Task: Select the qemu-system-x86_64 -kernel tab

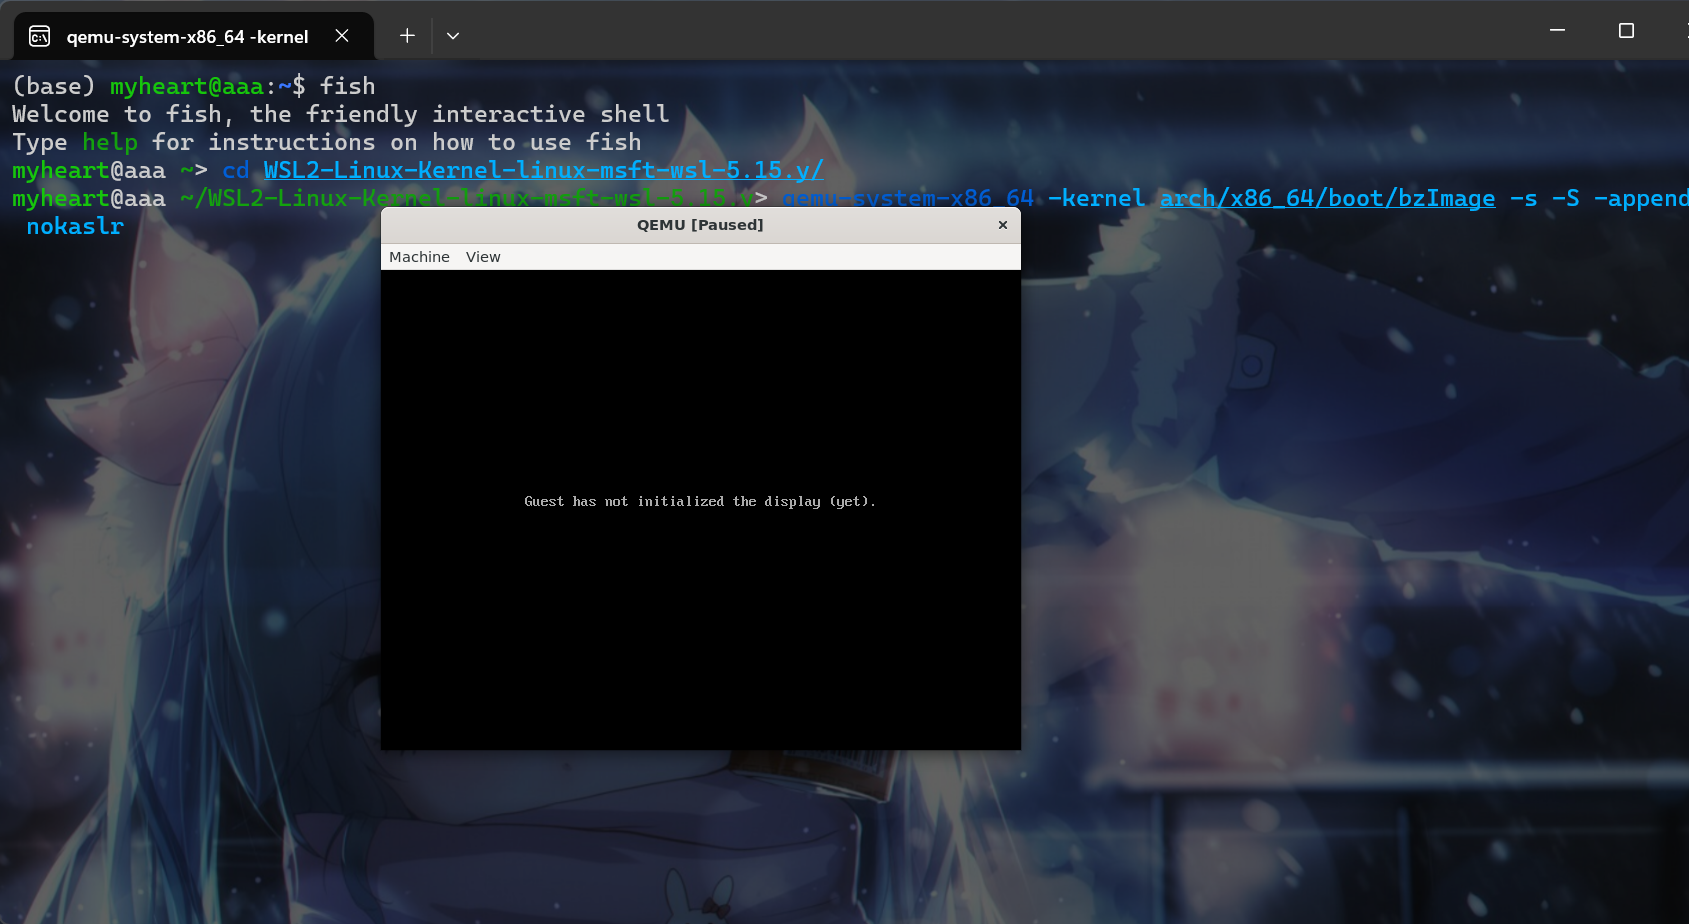Action: pos(187,37)
